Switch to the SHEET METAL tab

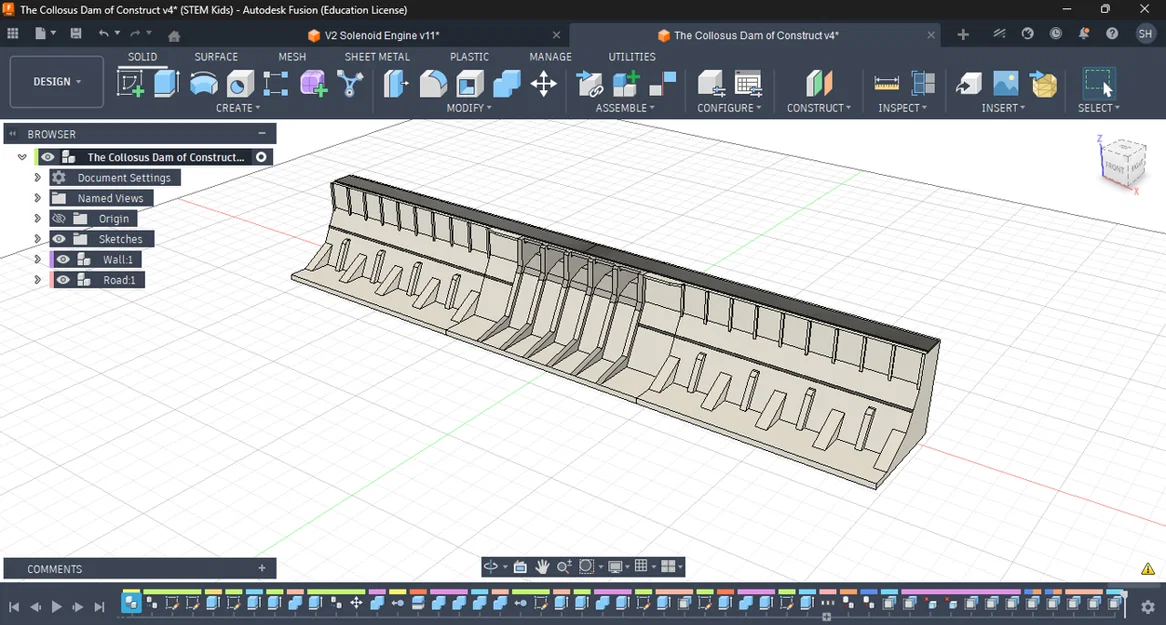pos(377,57)
